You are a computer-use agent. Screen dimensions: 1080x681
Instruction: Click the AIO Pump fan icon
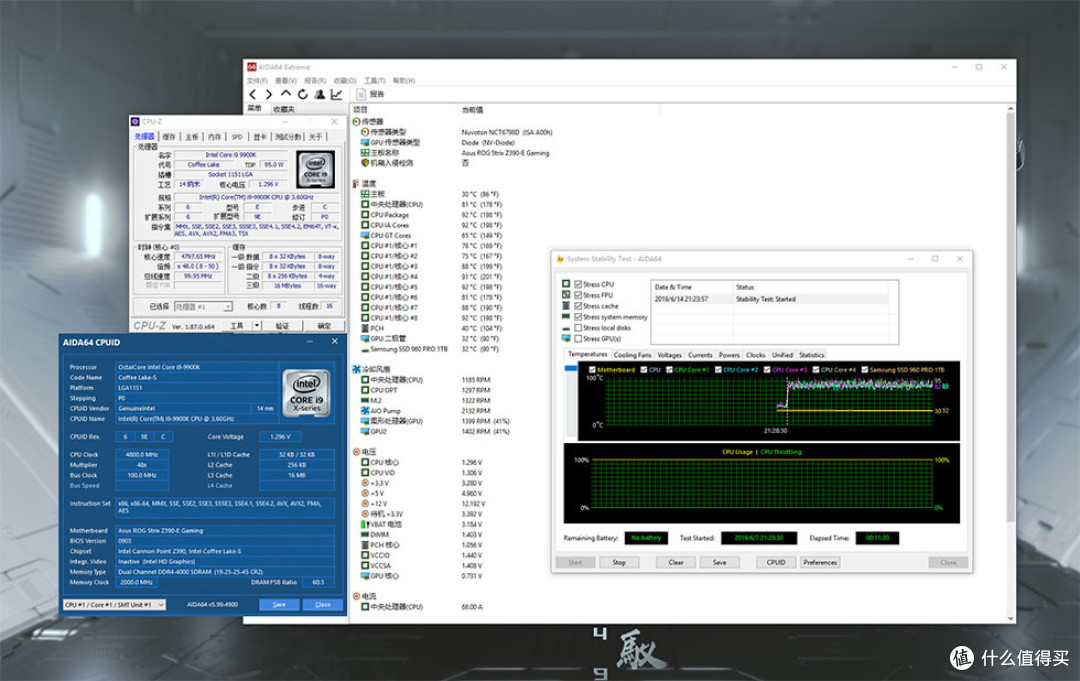click(365, 410)
